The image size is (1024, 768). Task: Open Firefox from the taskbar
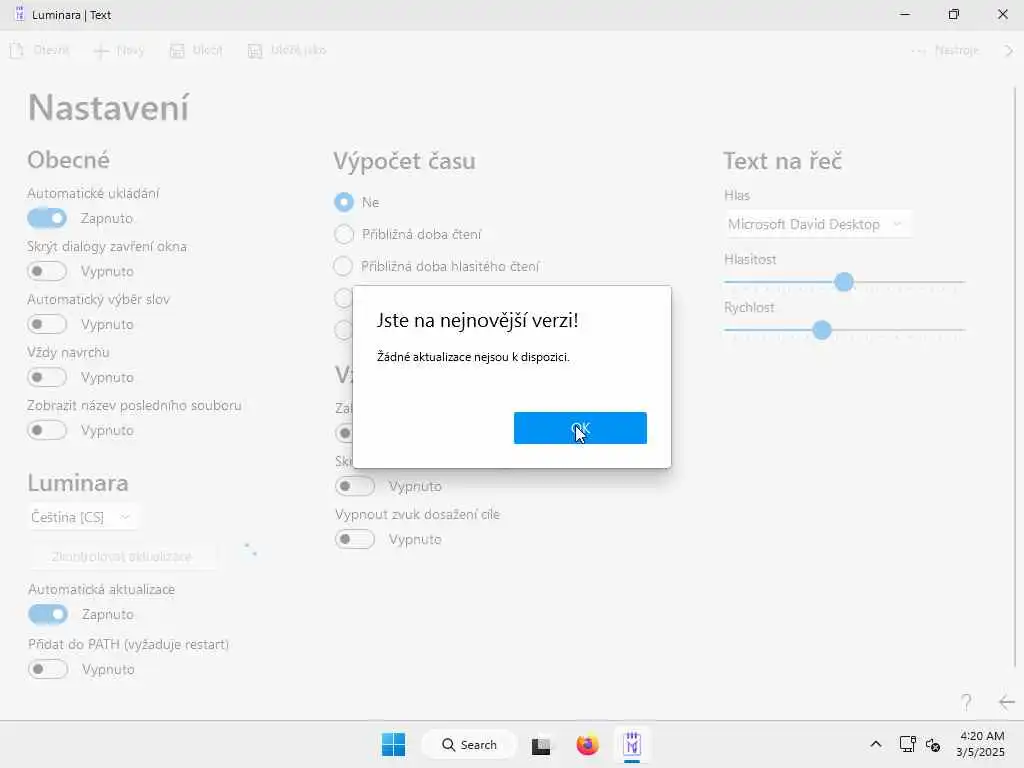[587, 744]
